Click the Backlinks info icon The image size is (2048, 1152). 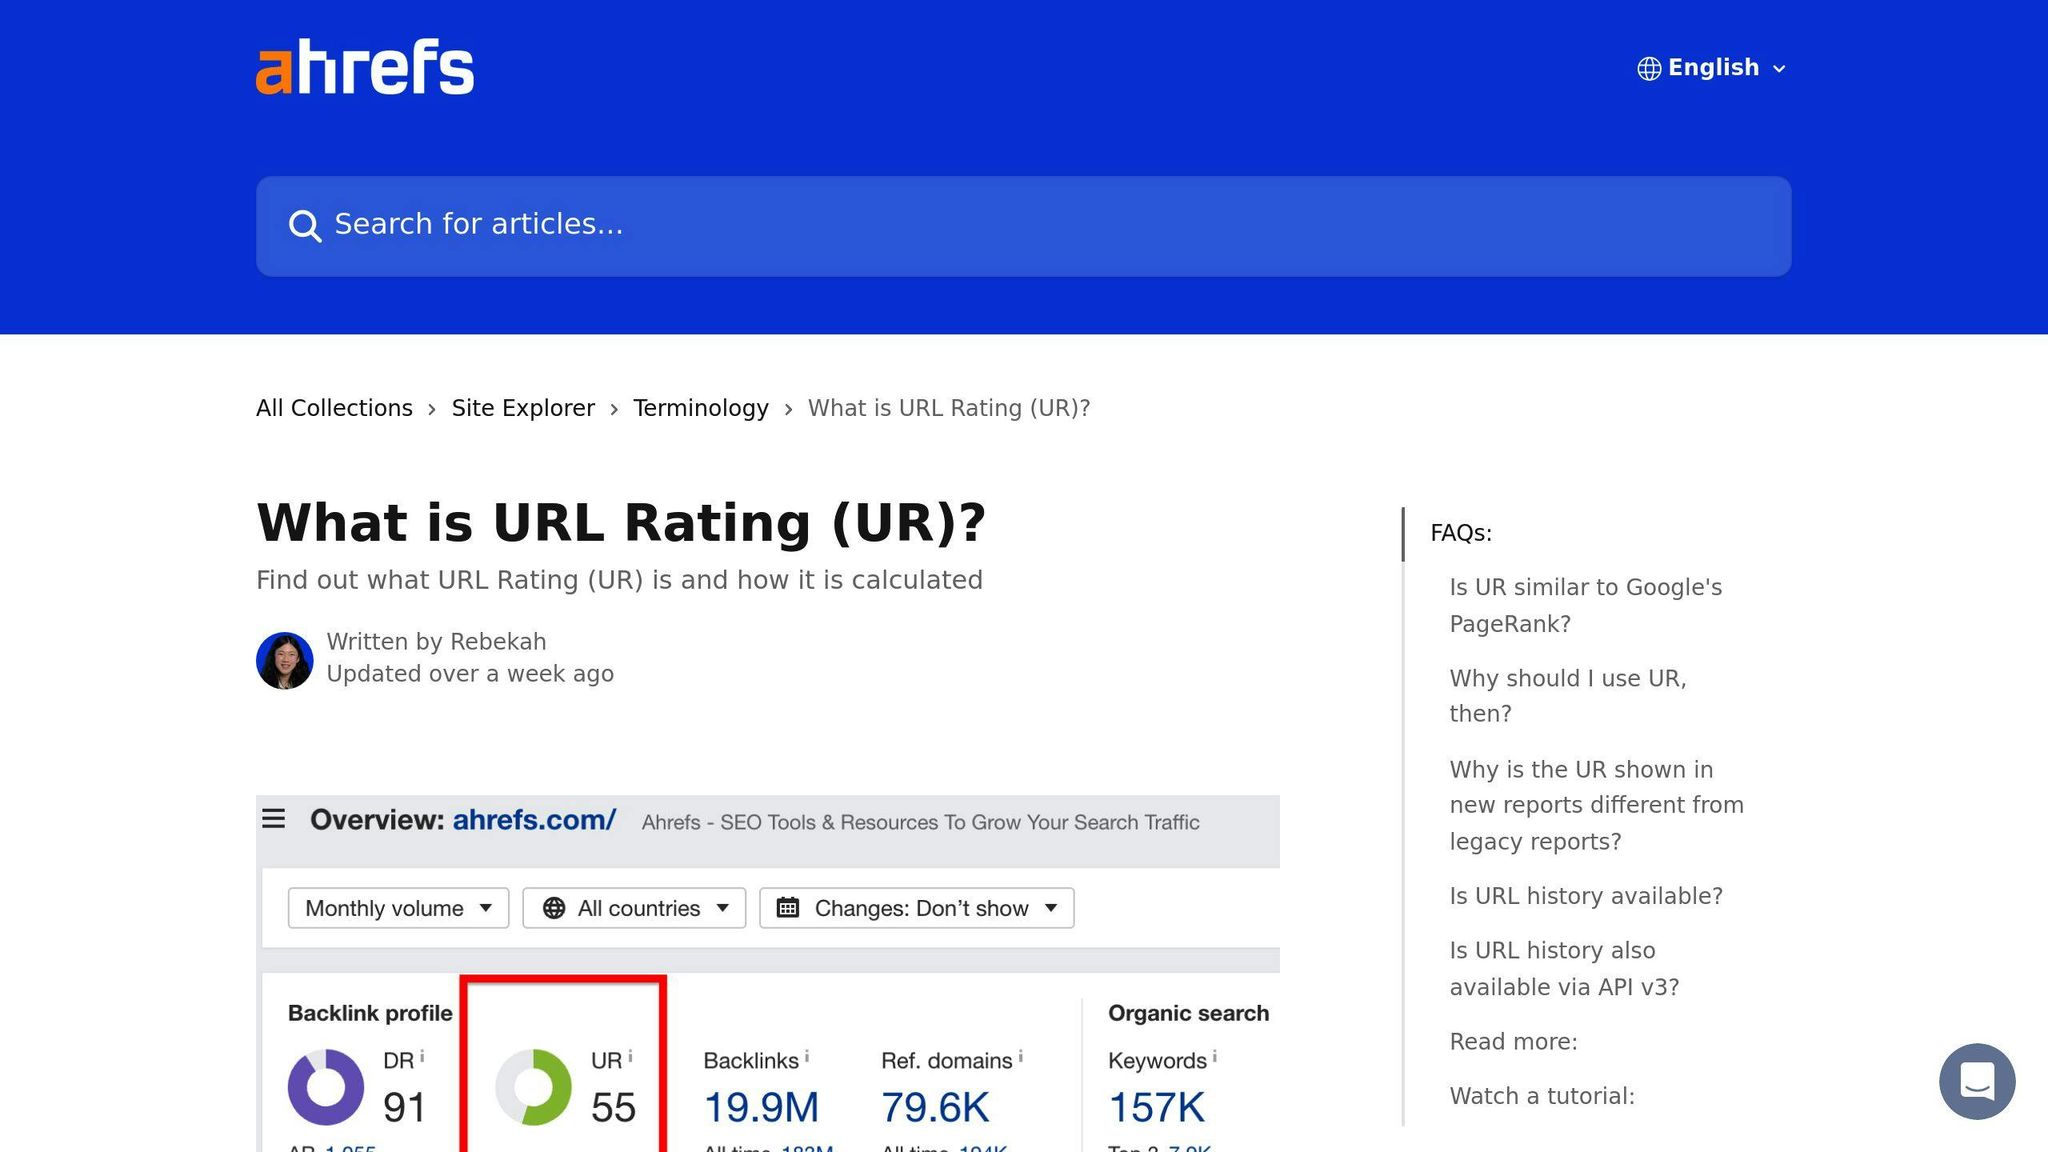pyautogui.click(x=807, y=1056)
